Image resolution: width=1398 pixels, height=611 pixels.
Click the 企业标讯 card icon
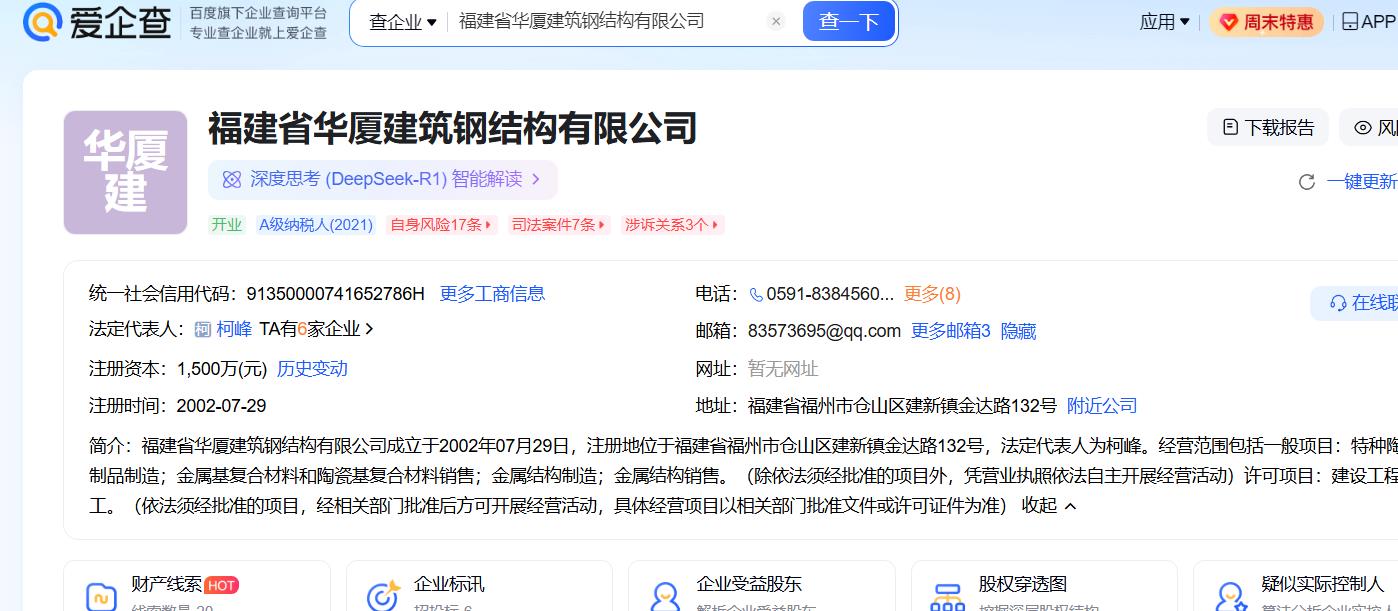pos(384,596)
